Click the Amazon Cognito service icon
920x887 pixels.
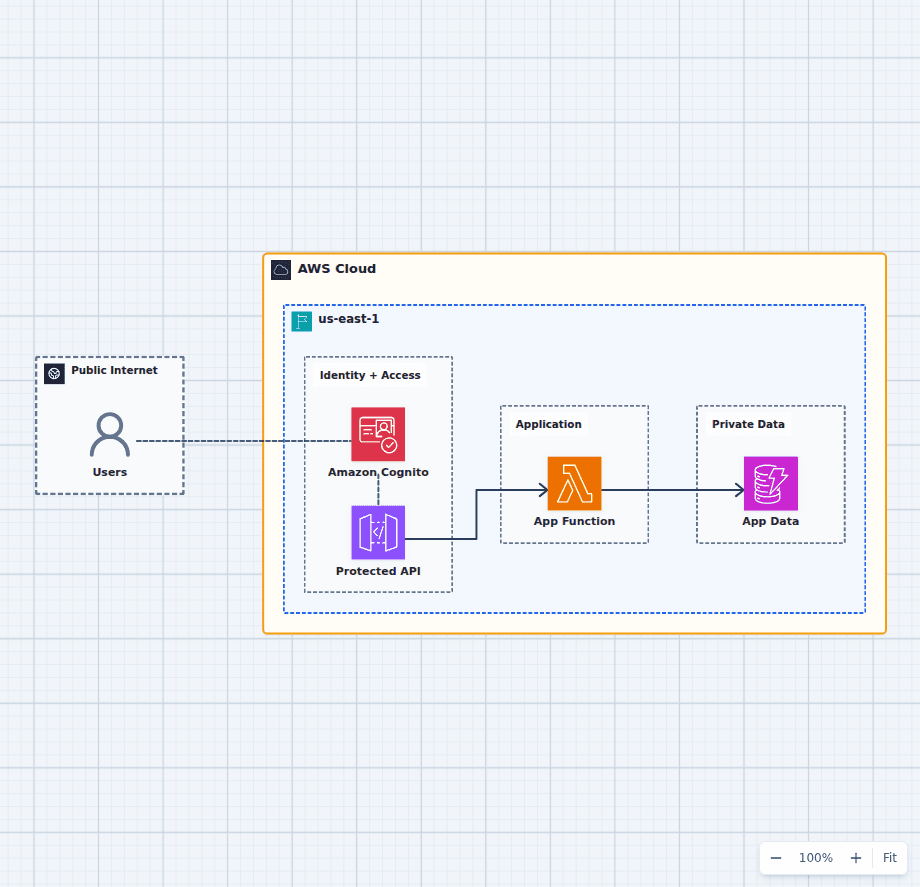click(x=378, y=434)
